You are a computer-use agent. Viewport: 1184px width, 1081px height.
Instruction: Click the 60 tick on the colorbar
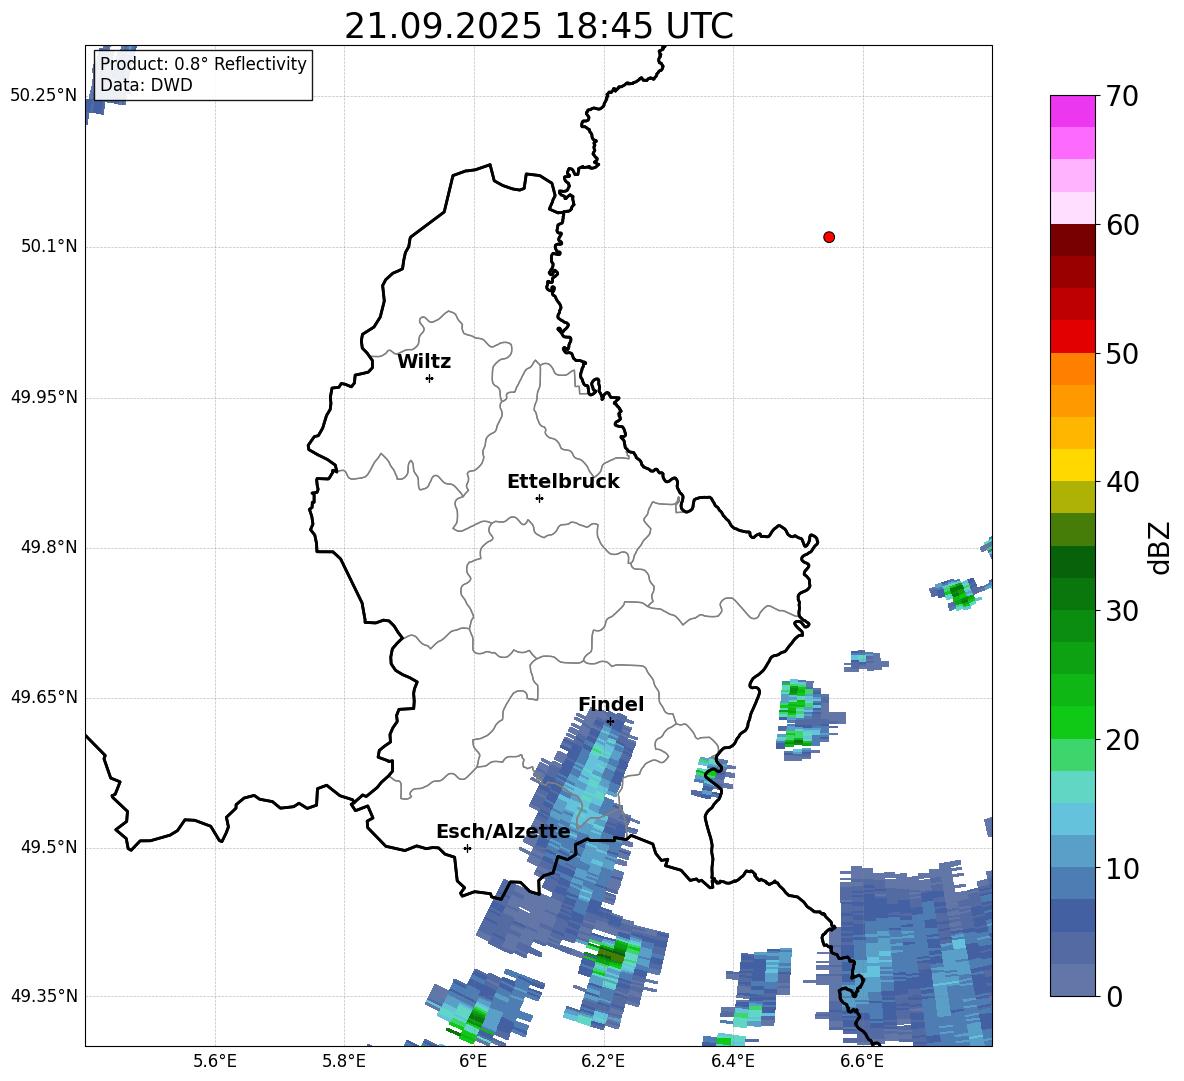coord(1121,225)
